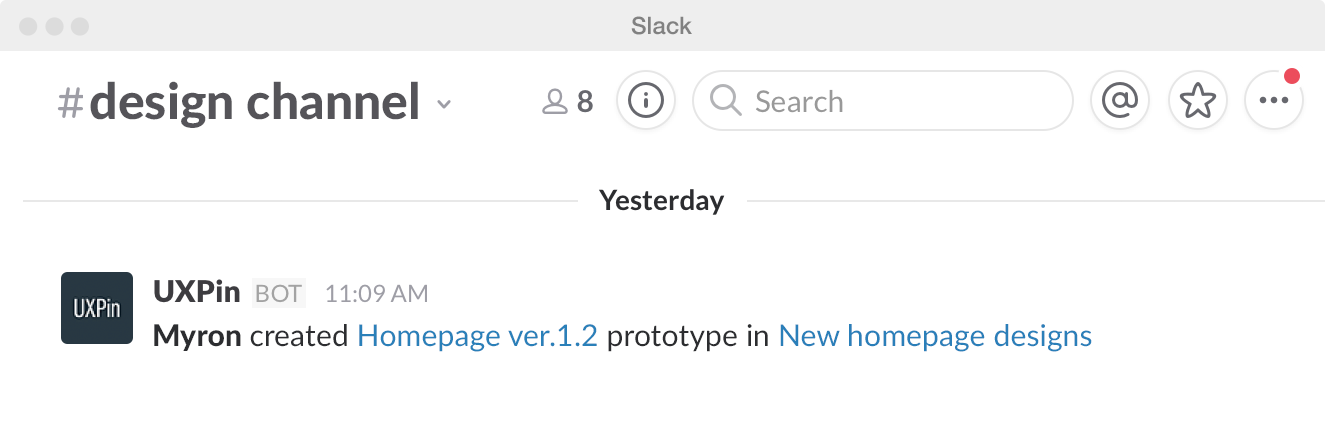This screenshot has height=422, width=1326.
Task: Open starred items star icon
Action: [x=1197, y=101]
